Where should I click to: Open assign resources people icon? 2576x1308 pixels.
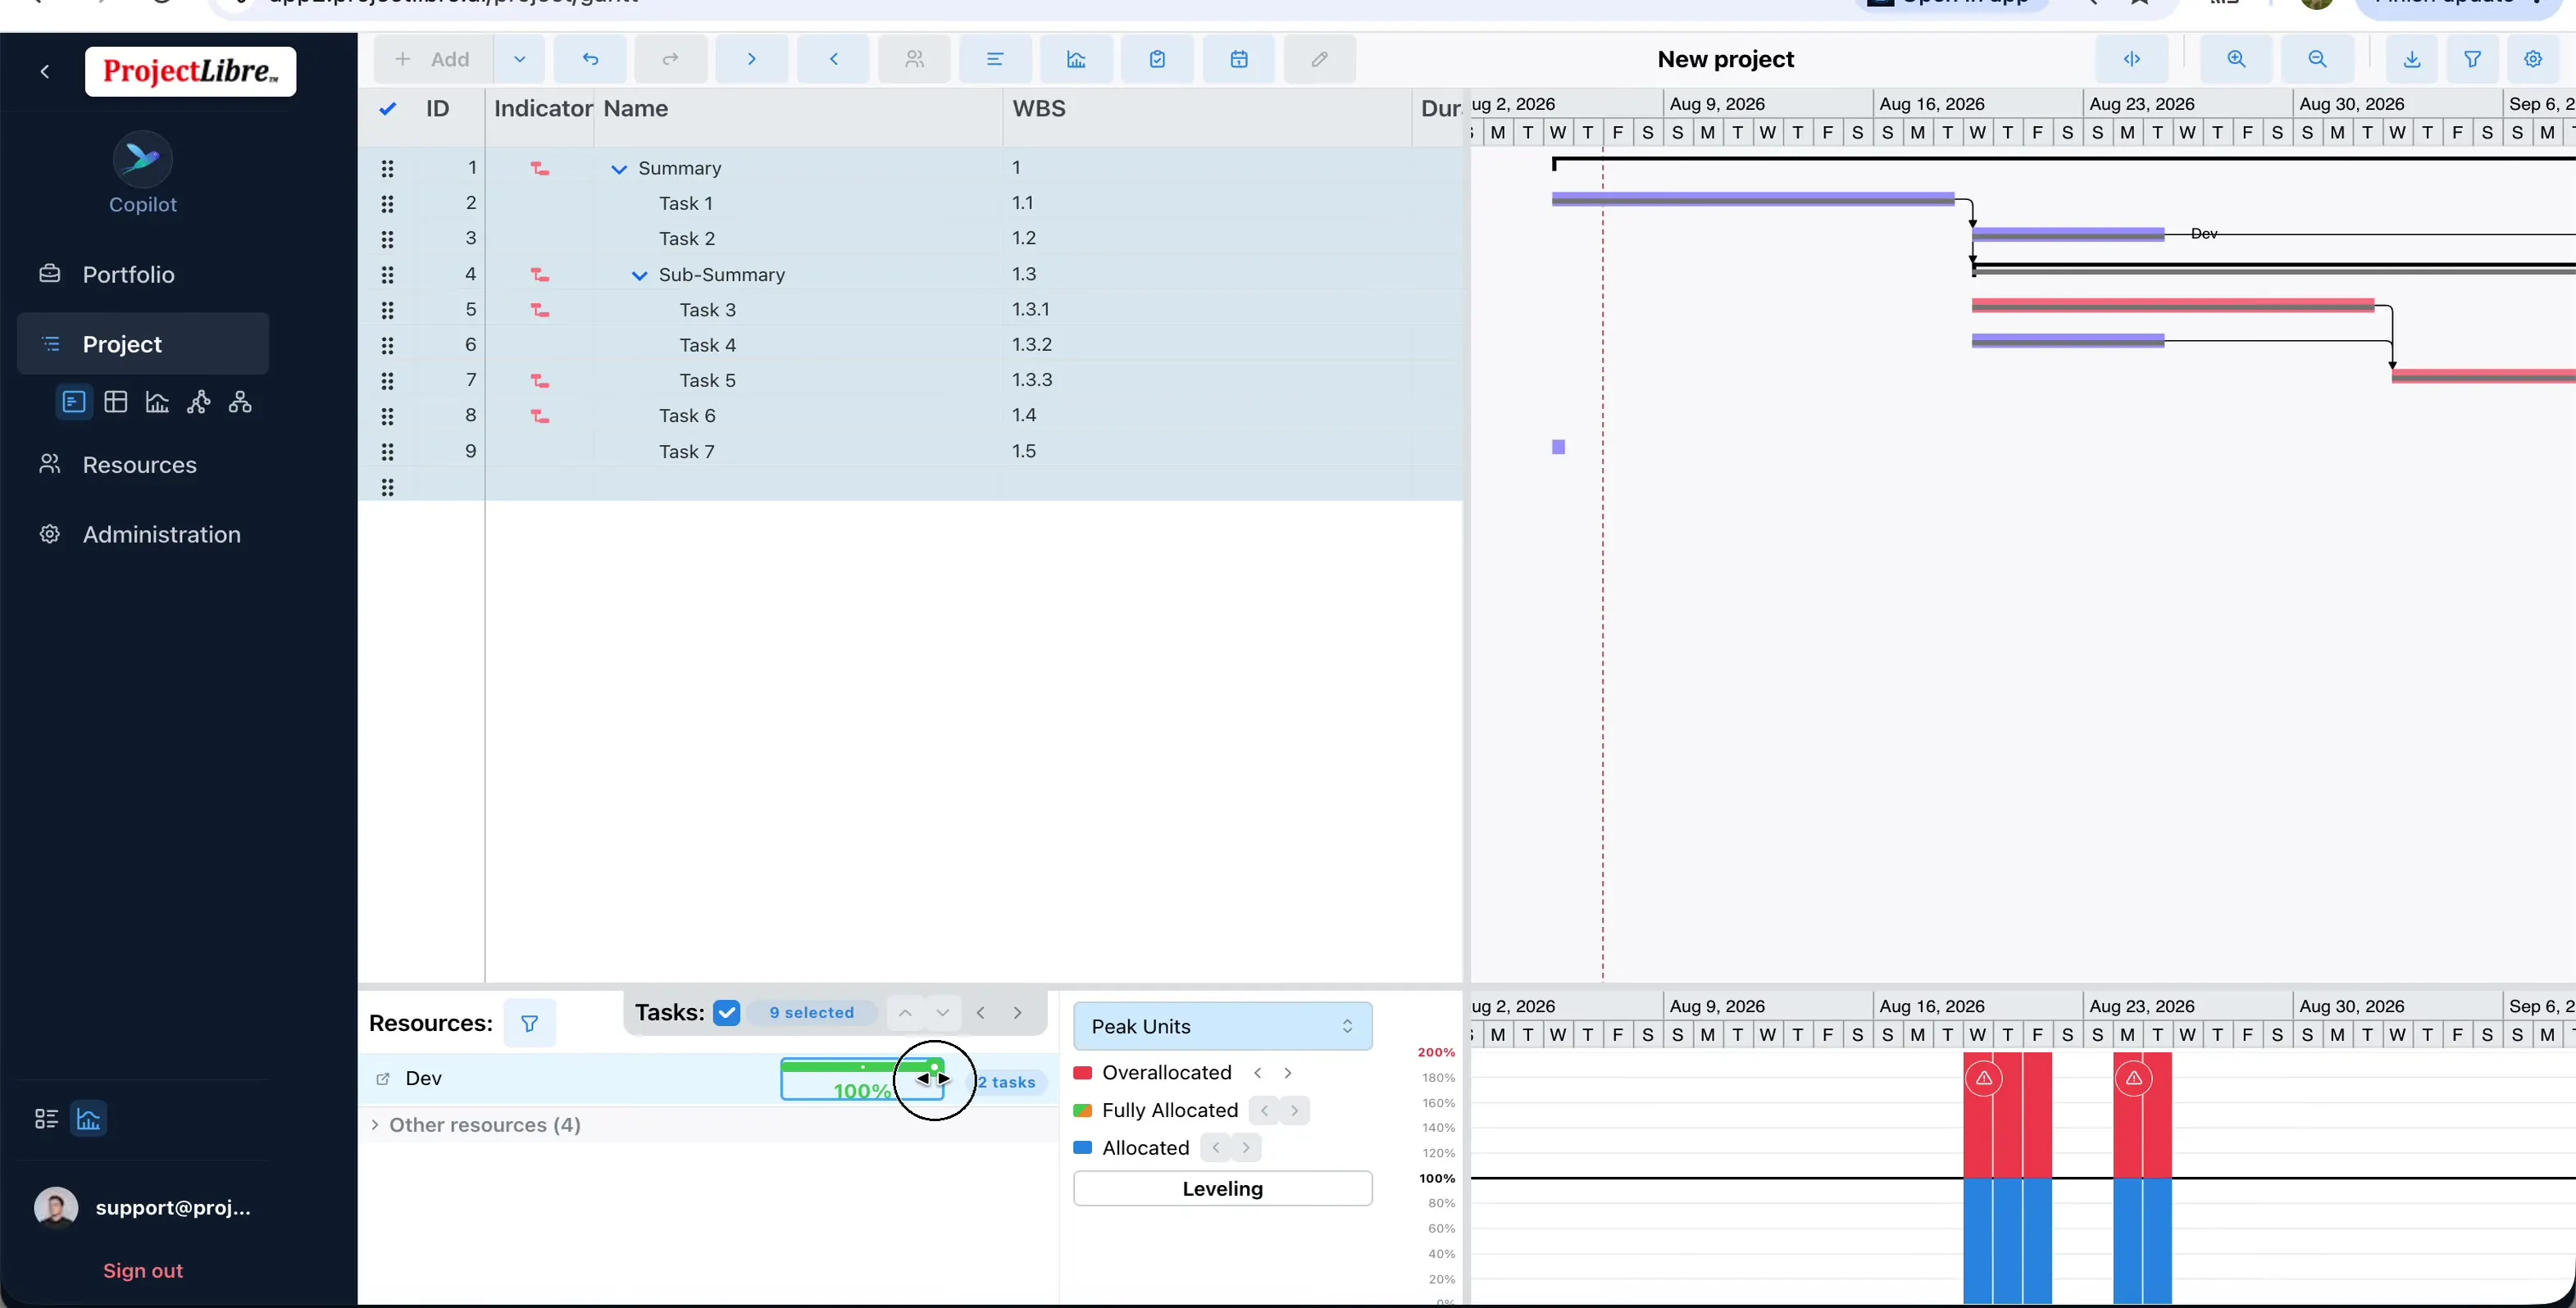914,59
